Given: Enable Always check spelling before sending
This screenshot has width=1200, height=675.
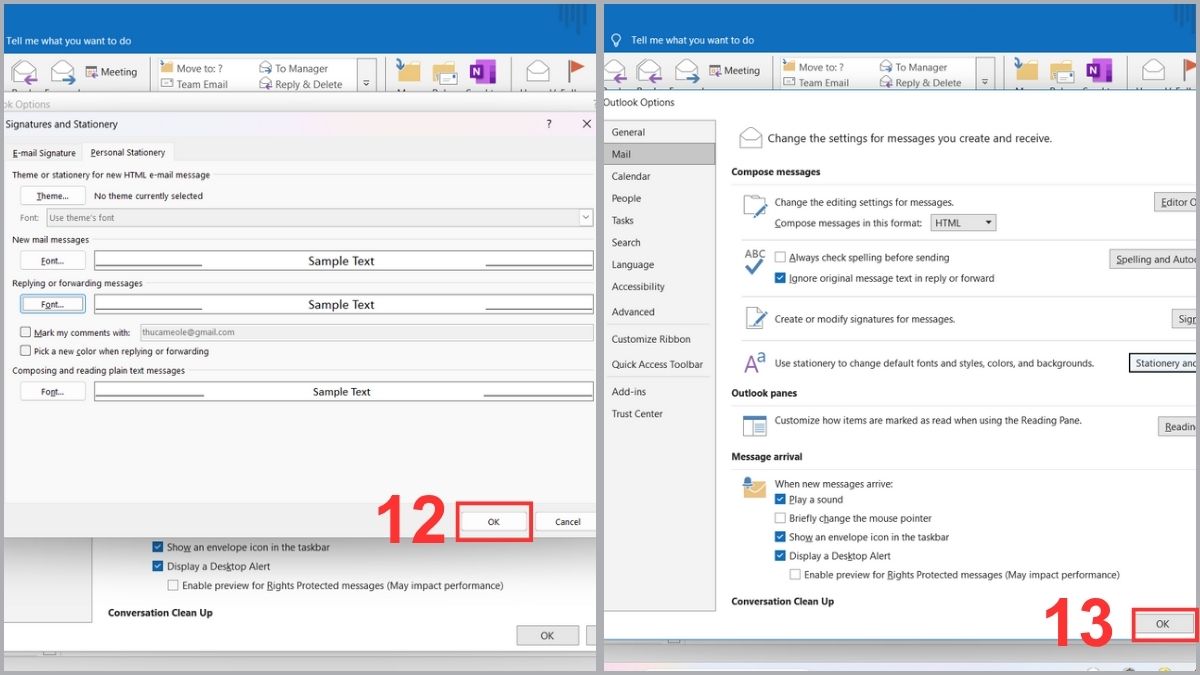Looking at the screenshot, I should coord(781,258).
